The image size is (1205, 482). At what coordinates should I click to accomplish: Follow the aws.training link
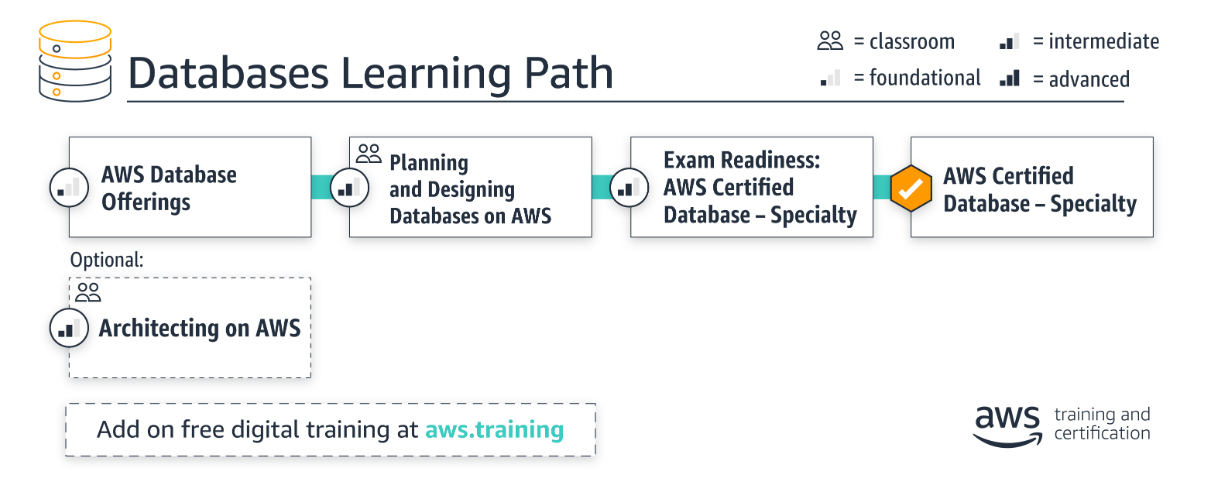(494, 430)
